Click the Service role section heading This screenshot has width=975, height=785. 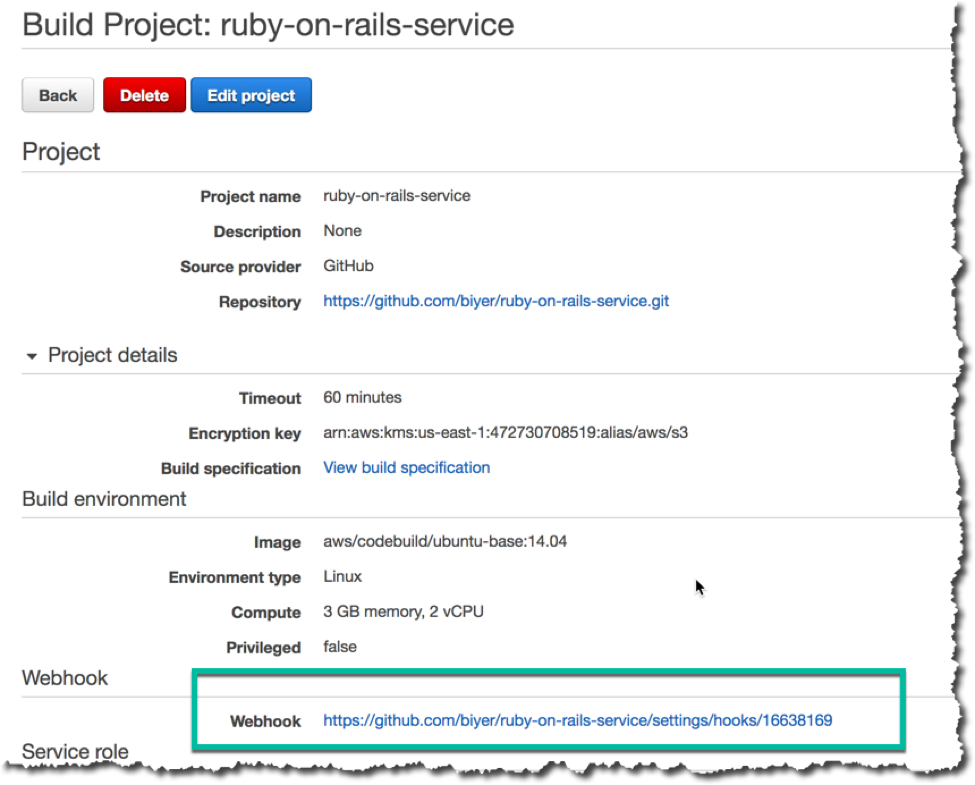tap(75, 751)
